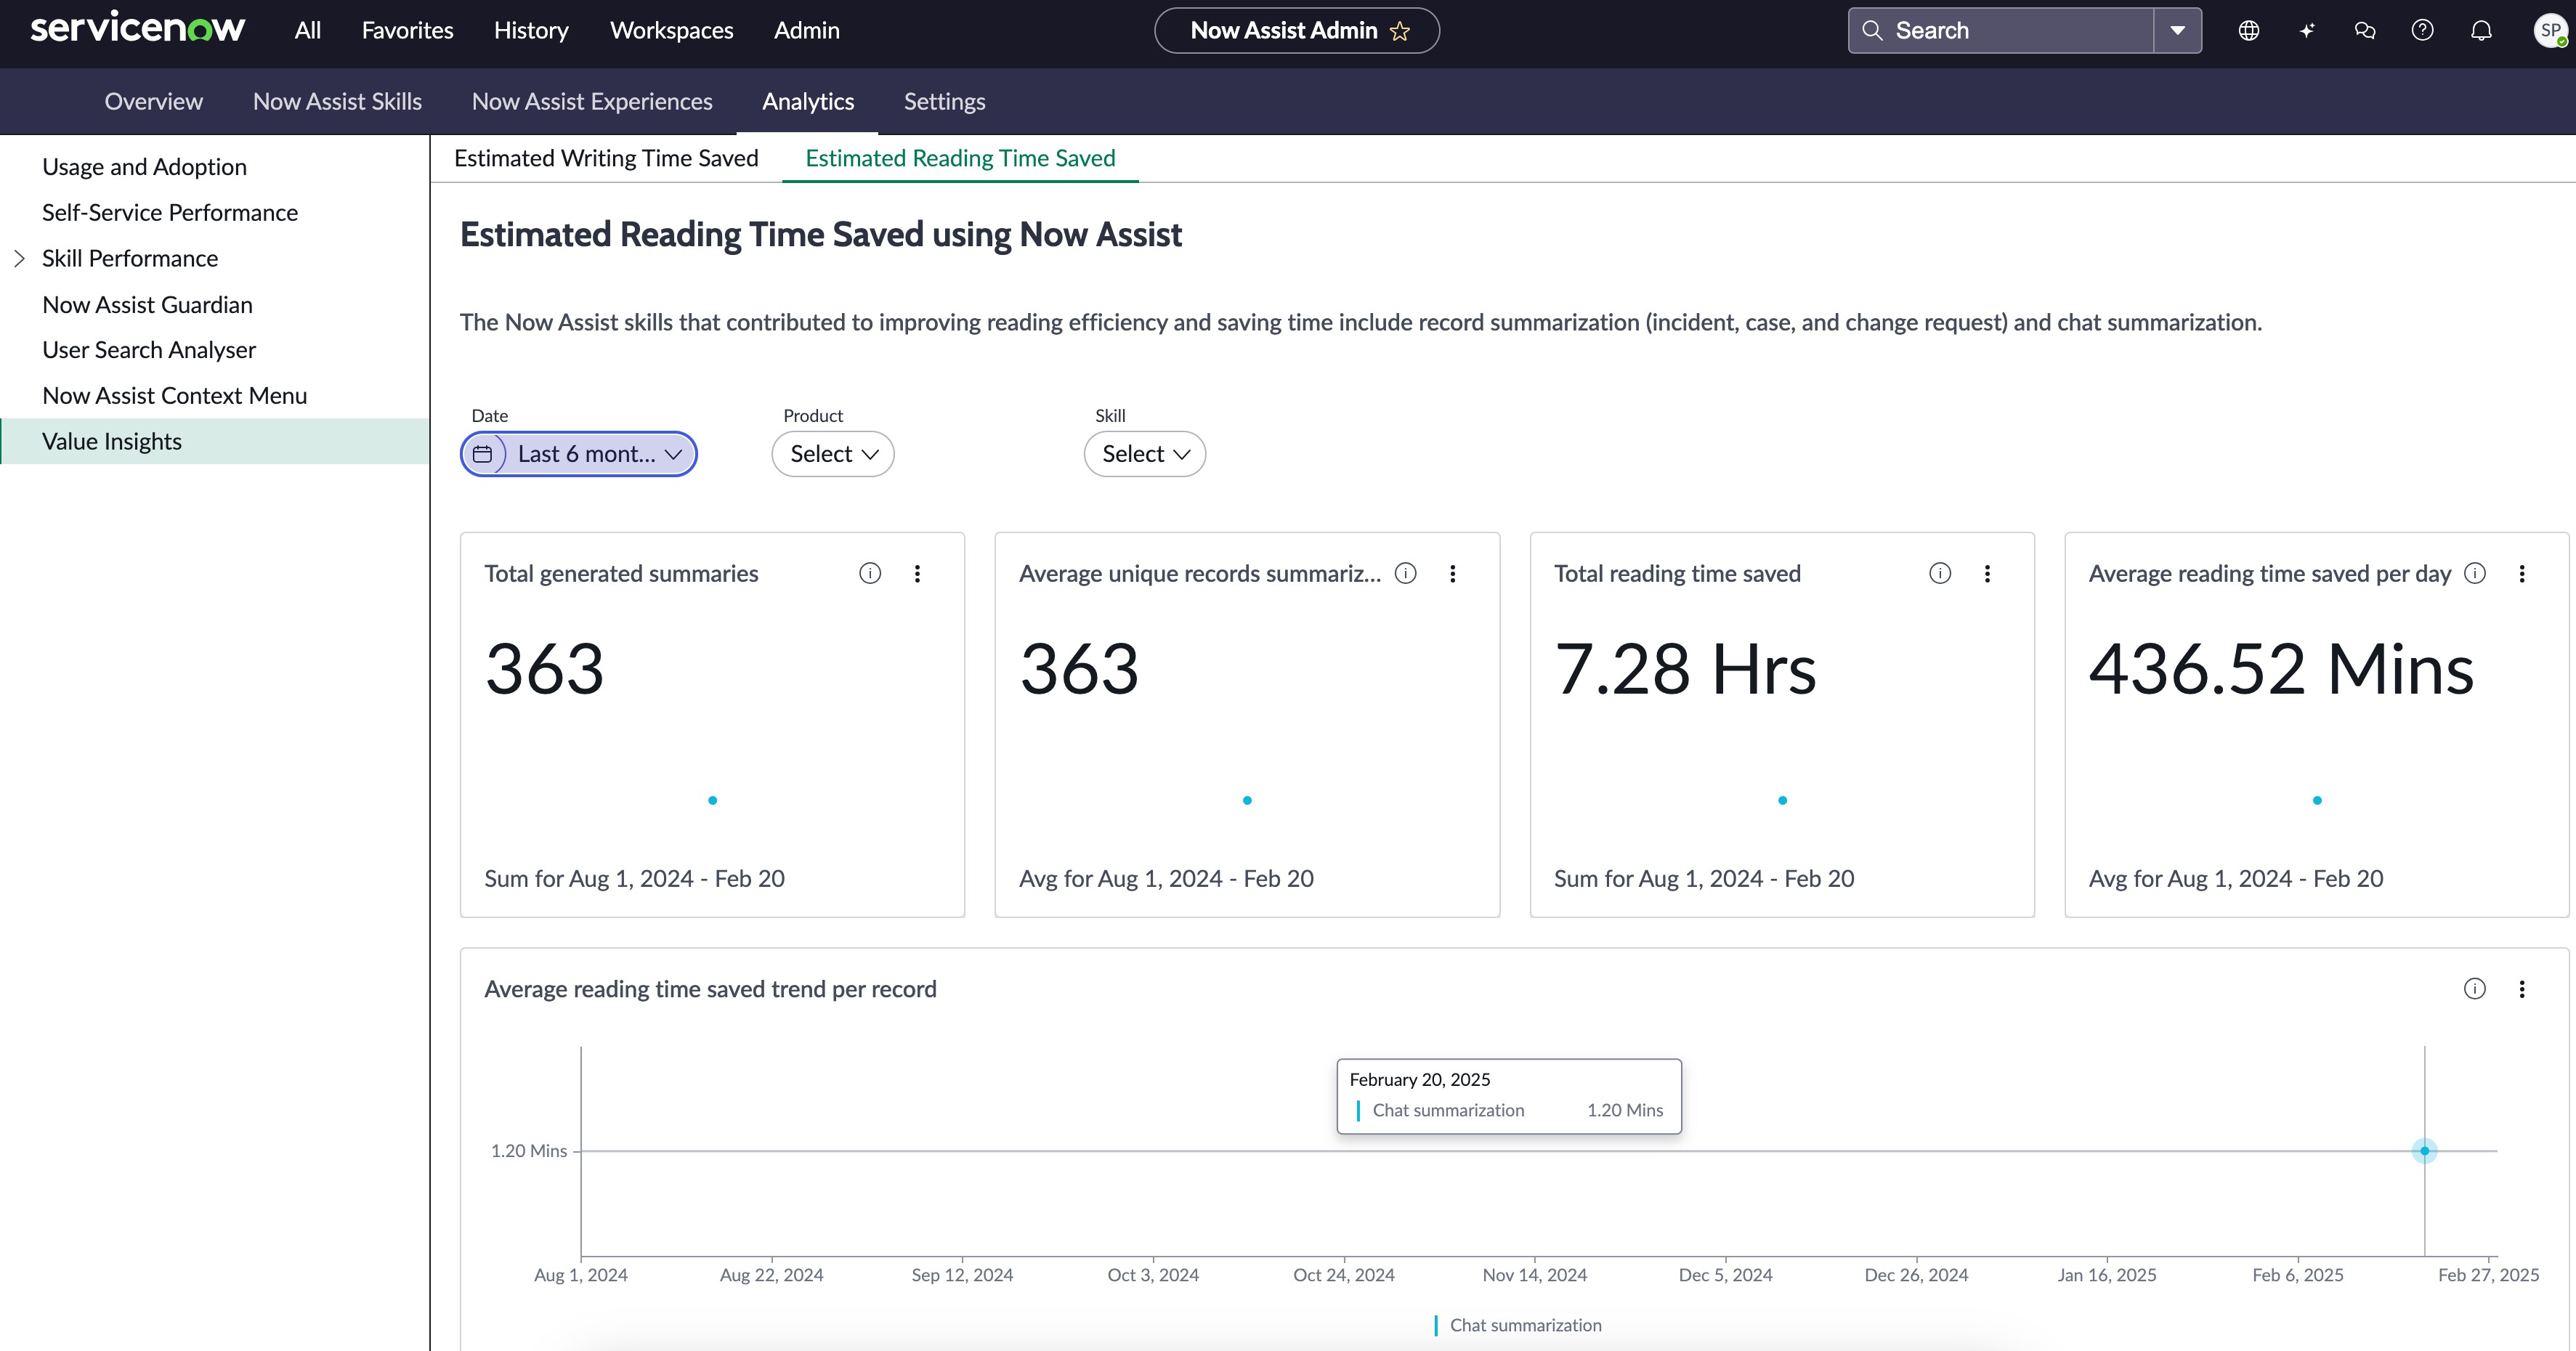Open more options for trend per record chart
Image resolution: width=2576 pixels, height=1351 pixels.
2521,989
